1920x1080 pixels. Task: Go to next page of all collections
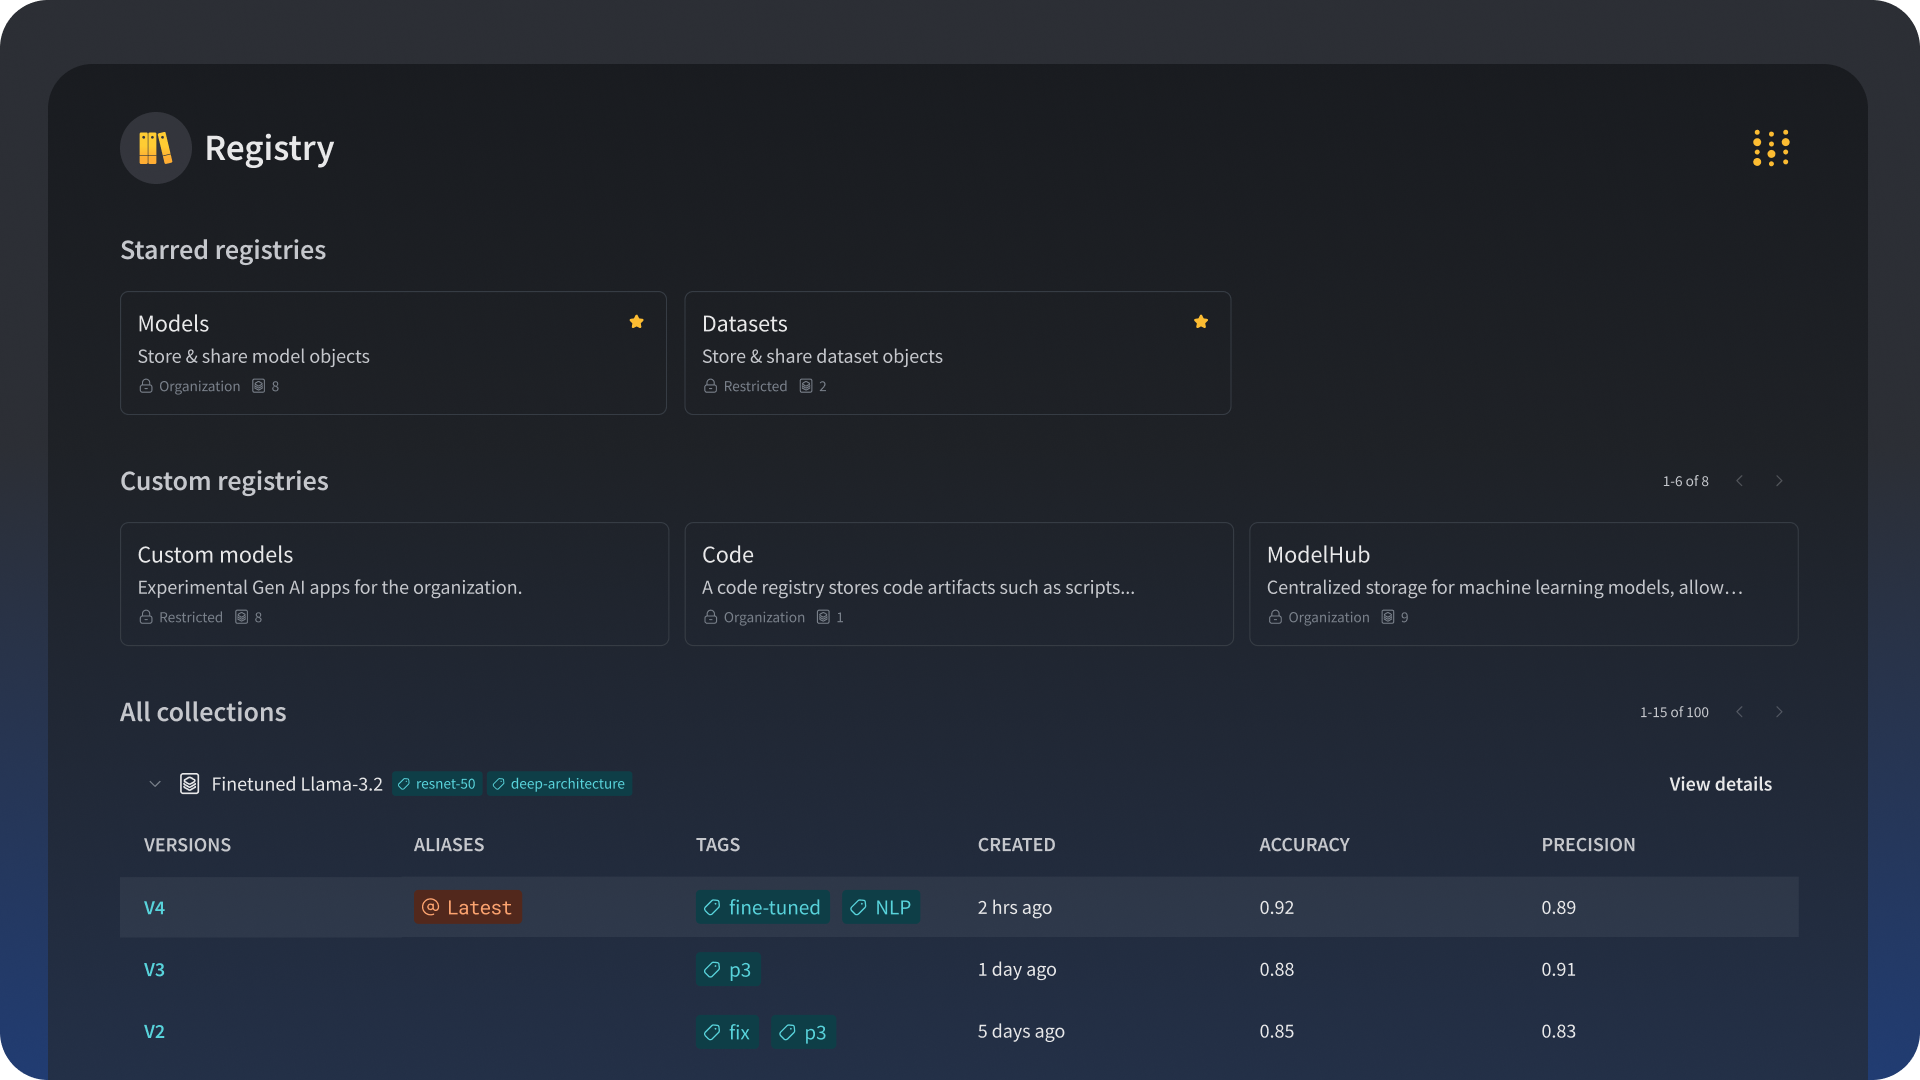tap(1779, 712)
